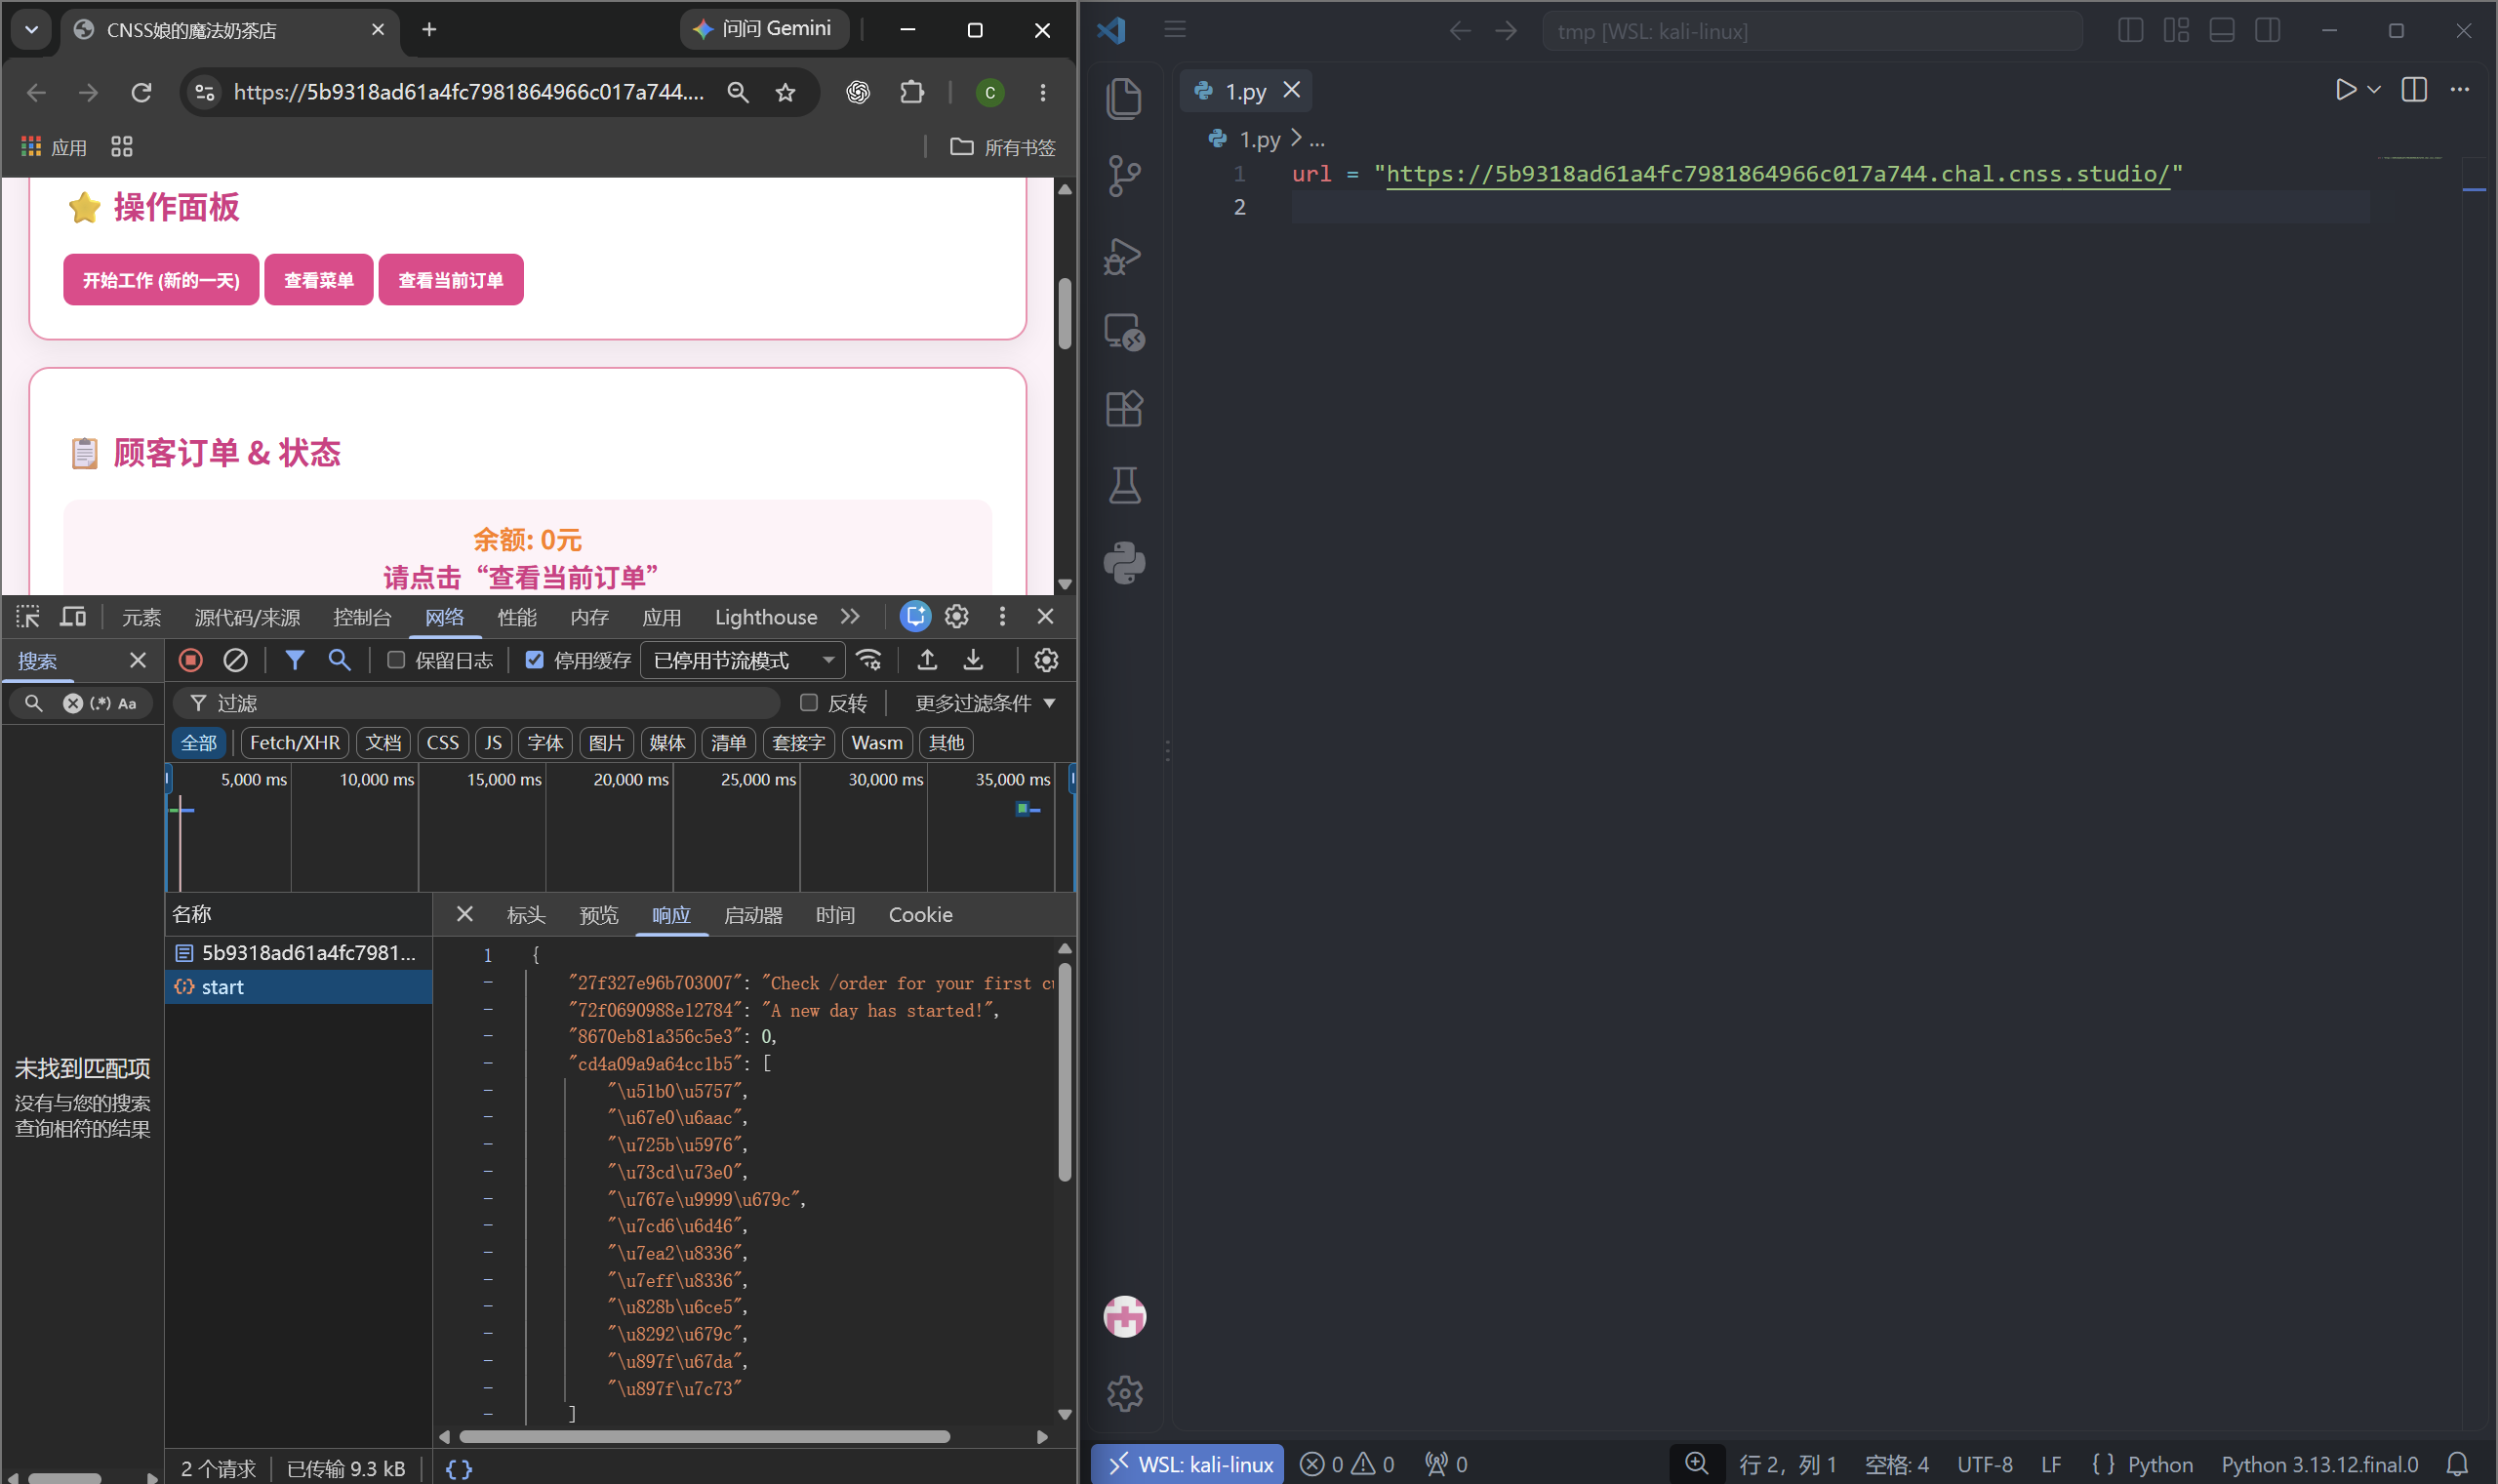The image size is (2498, 1484).
Task: Uncheck the 停用缓存 checkbox
Action: click(x=534, y=660)
